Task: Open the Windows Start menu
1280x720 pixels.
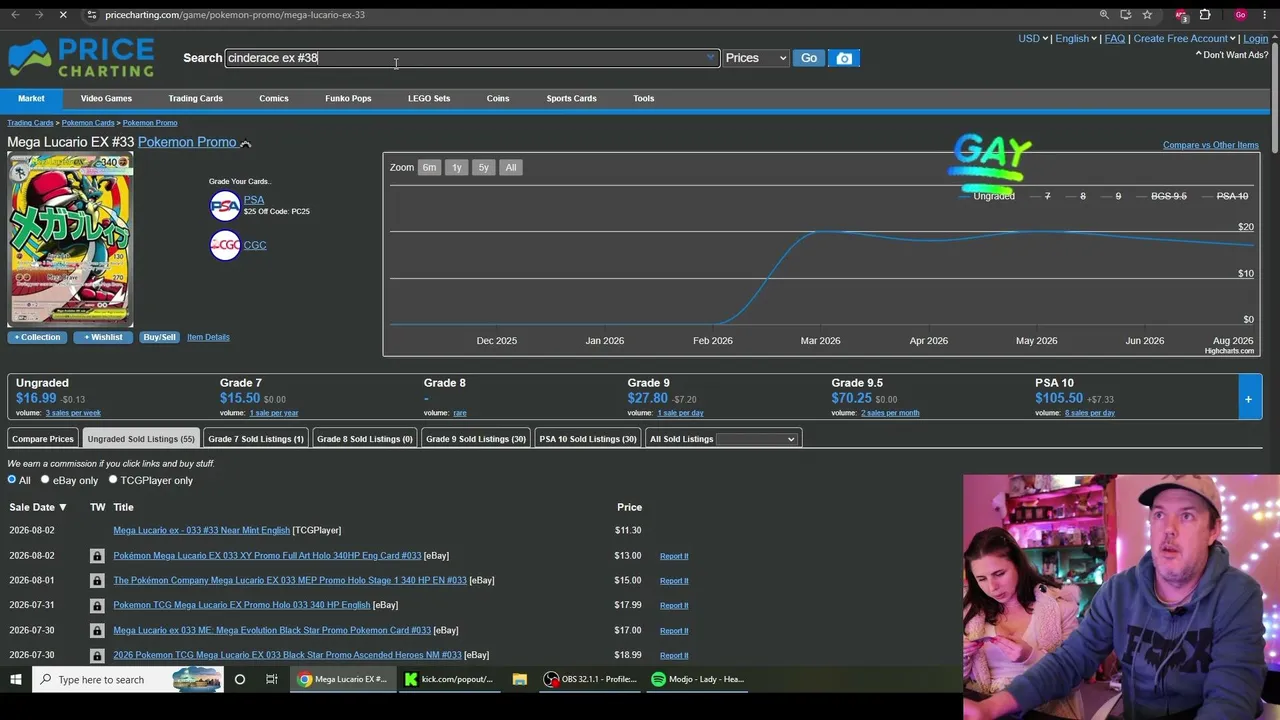Action: pos(16,679)
